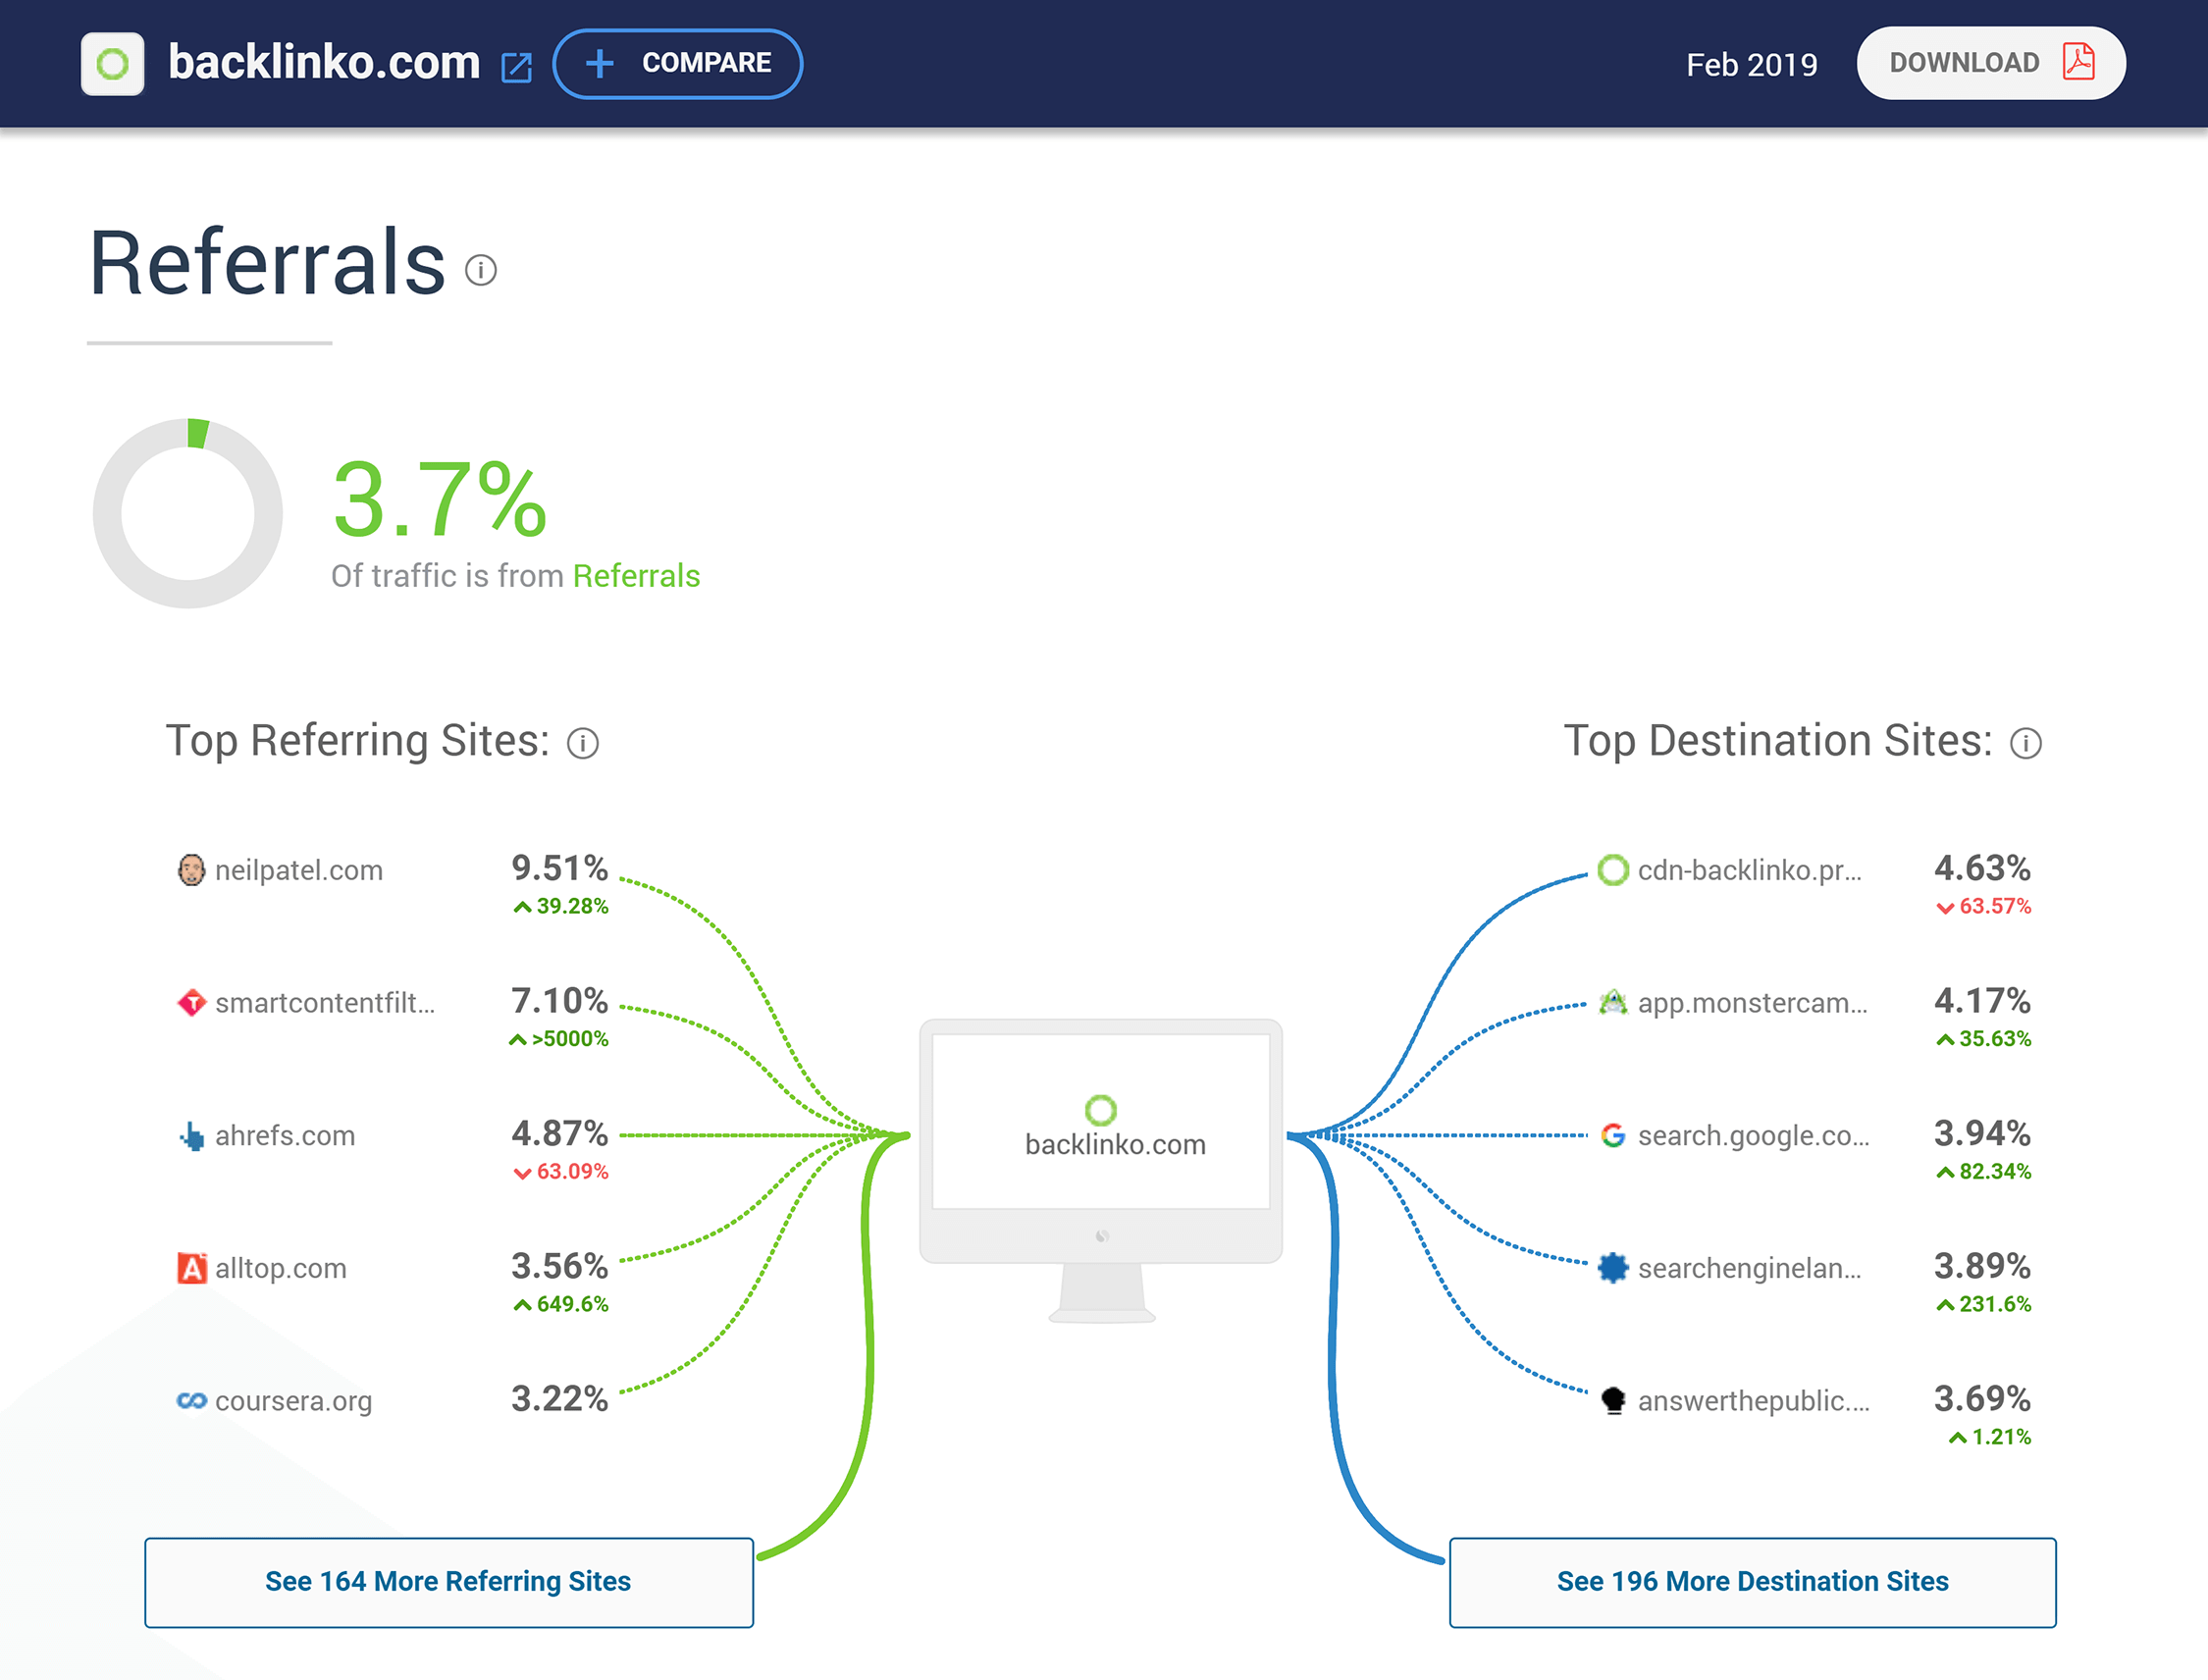The image size is (2208, 1680).
Task: Open the app.monstercam... destination site
Action: click(x=1752, y=1003)
